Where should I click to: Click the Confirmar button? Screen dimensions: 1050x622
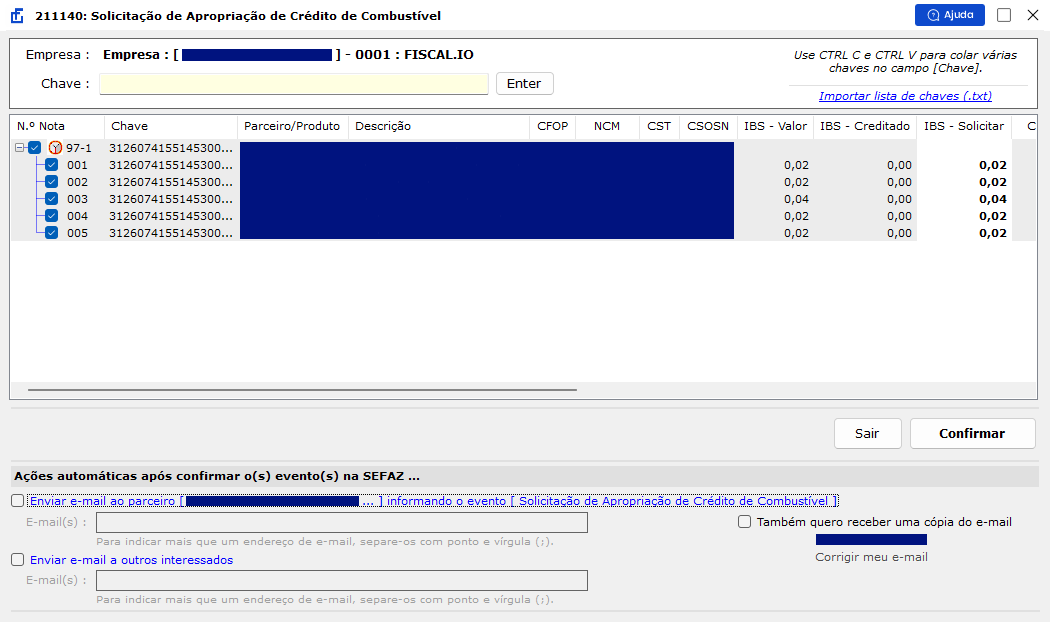tap(972, 433)
